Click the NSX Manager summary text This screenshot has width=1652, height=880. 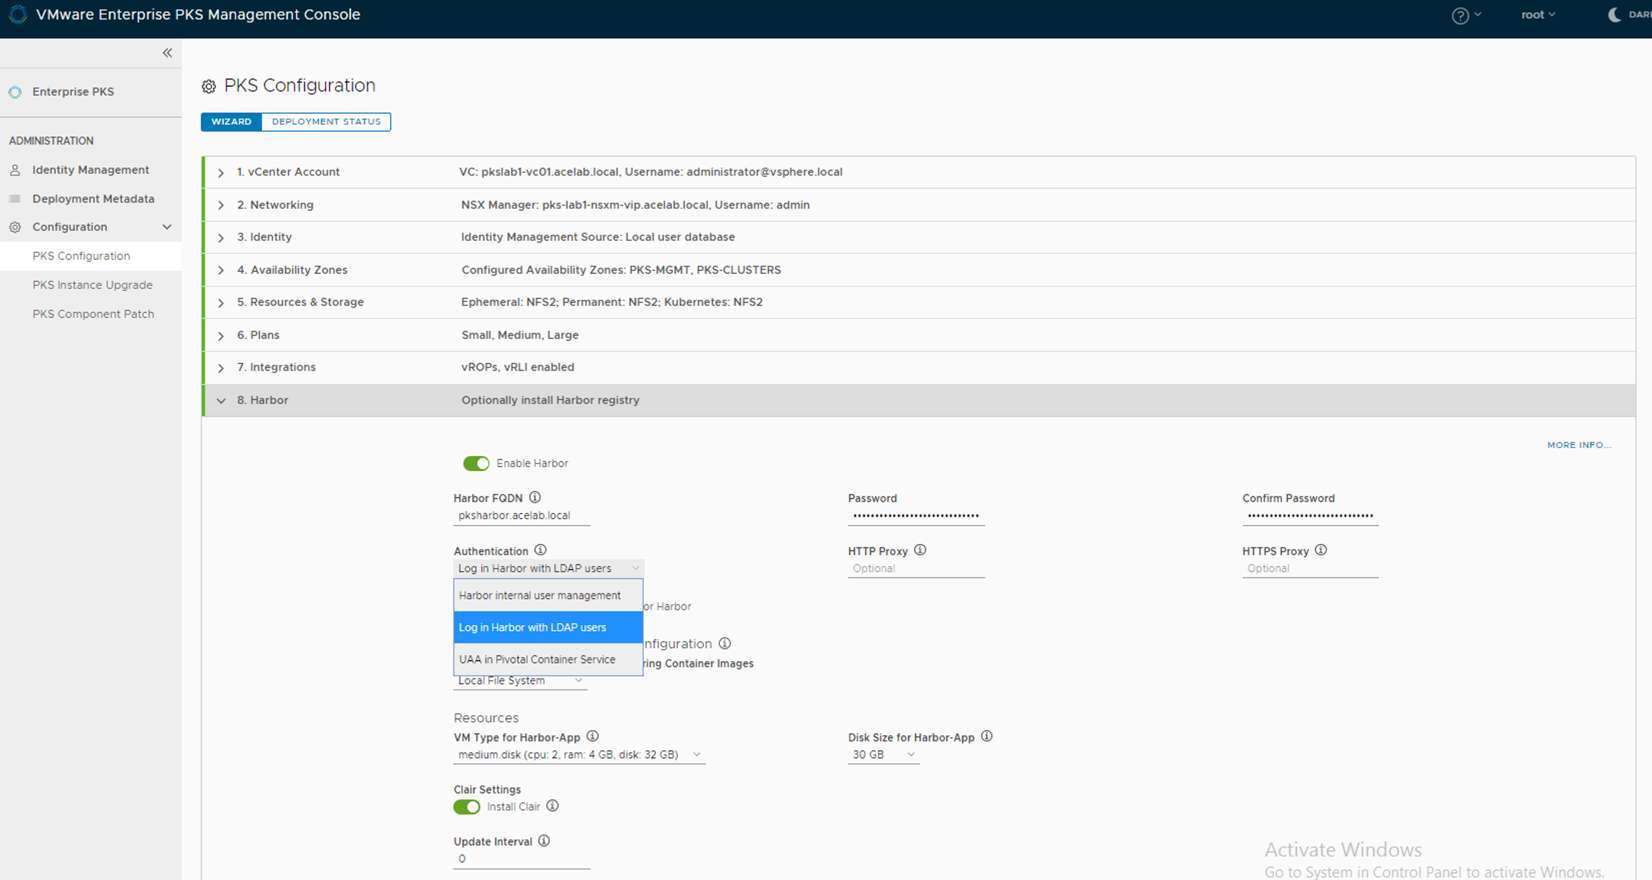point(635,205)
